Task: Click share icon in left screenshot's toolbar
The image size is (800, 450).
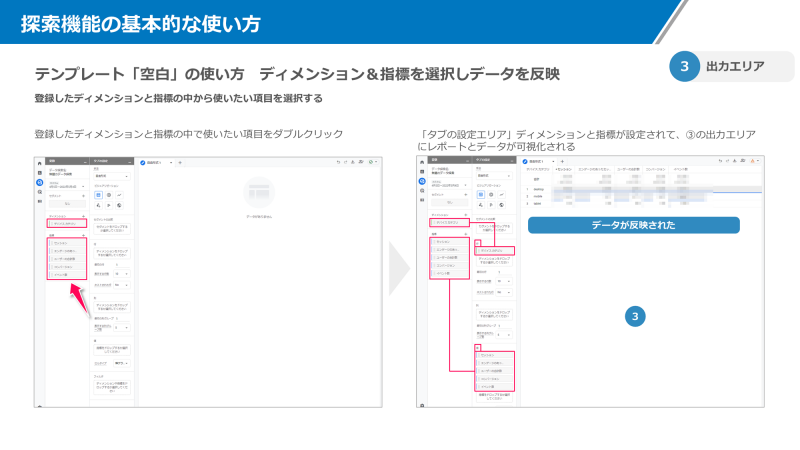Action: (x=360, y=161)
